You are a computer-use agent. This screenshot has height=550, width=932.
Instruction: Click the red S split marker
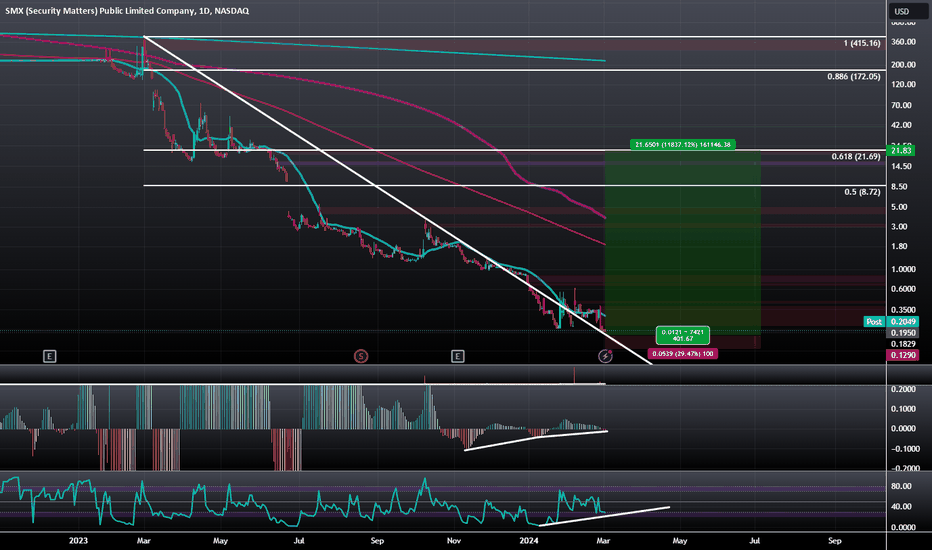(361, 355)
